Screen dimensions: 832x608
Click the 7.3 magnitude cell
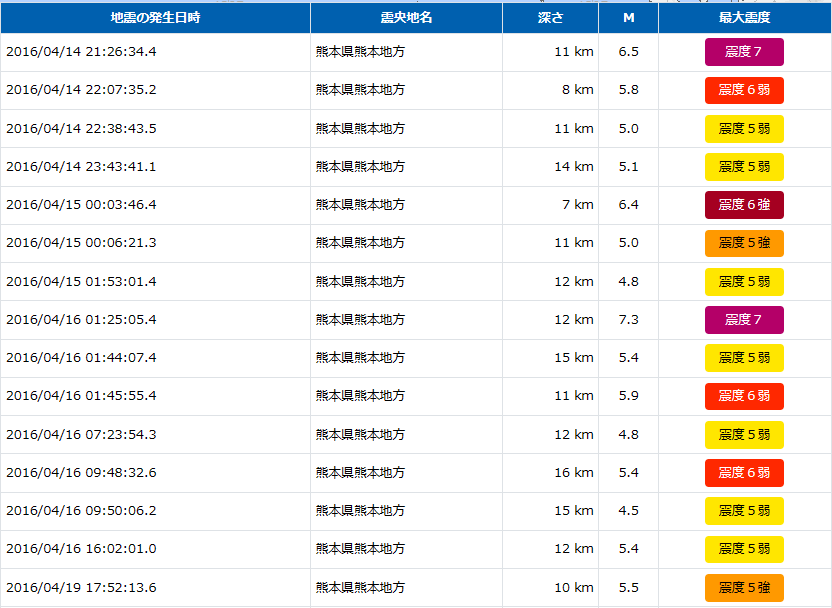tap(629, 320)
